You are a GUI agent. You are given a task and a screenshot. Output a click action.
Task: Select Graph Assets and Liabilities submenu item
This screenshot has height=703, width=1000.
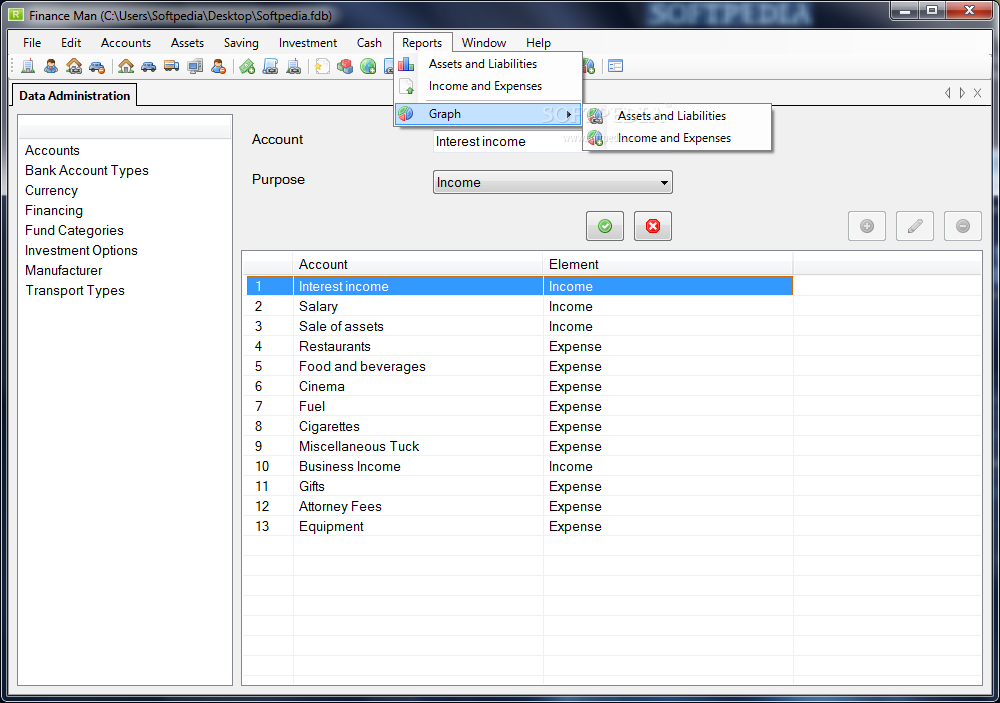677,116
